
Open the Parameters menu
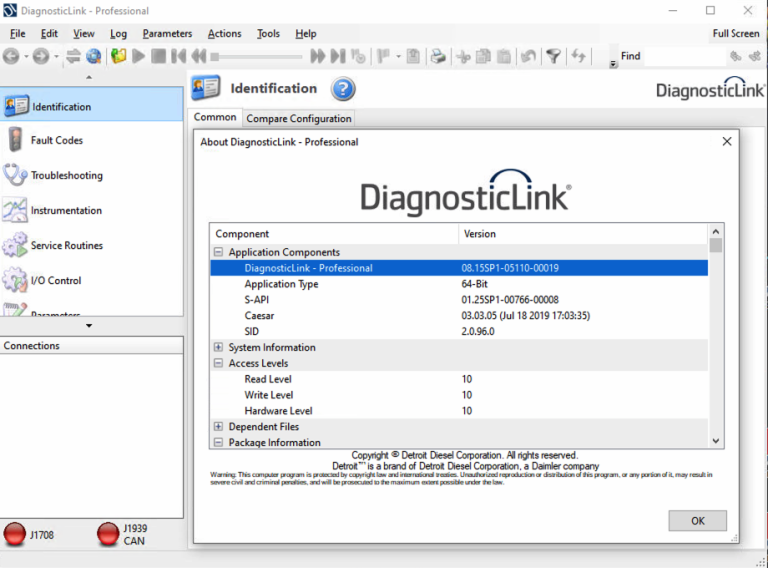(167, 33)
